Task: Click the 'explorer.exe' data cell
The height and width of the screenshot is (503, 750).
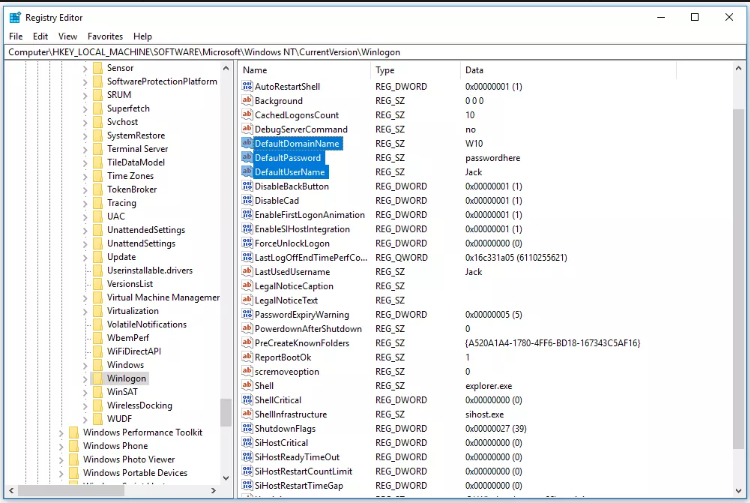Action: (488, 386)
